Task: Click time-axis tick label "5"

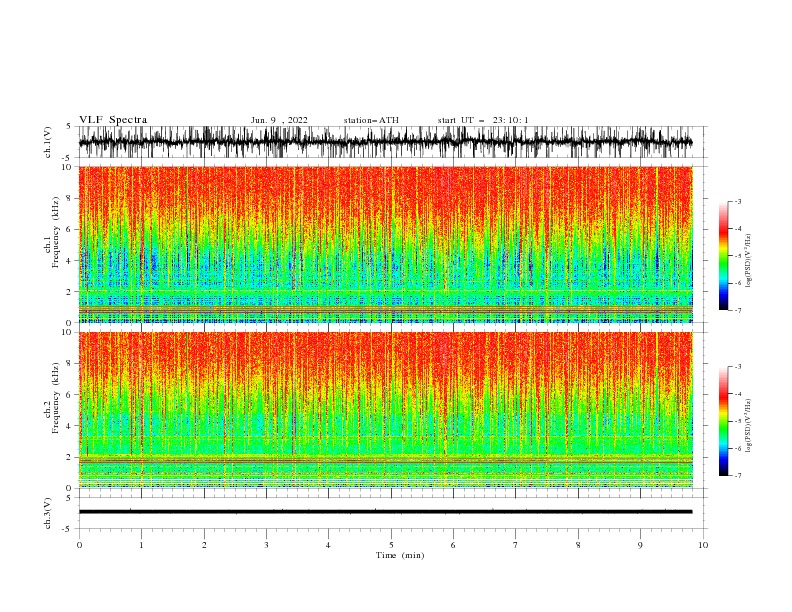Action: [391, 545]
